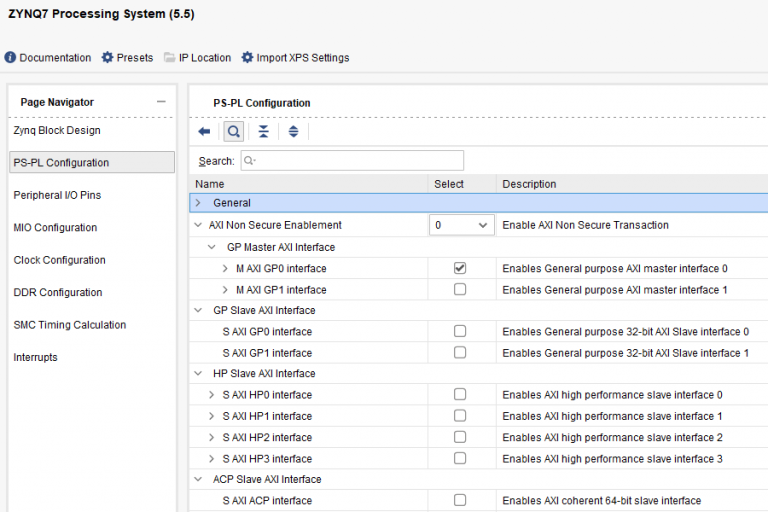Expand the S AXI HP2 interface row
The width and height of the screenshot is (768, 512).
[x=211, y=437]
